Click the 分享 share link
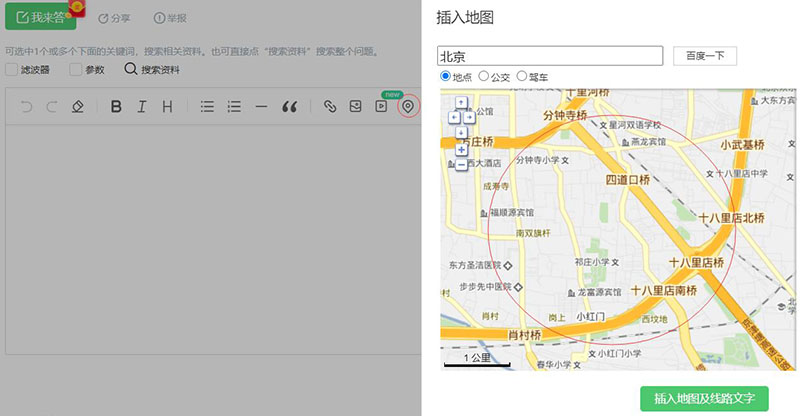Screen dimensions: 800x416 coord(114,18)
